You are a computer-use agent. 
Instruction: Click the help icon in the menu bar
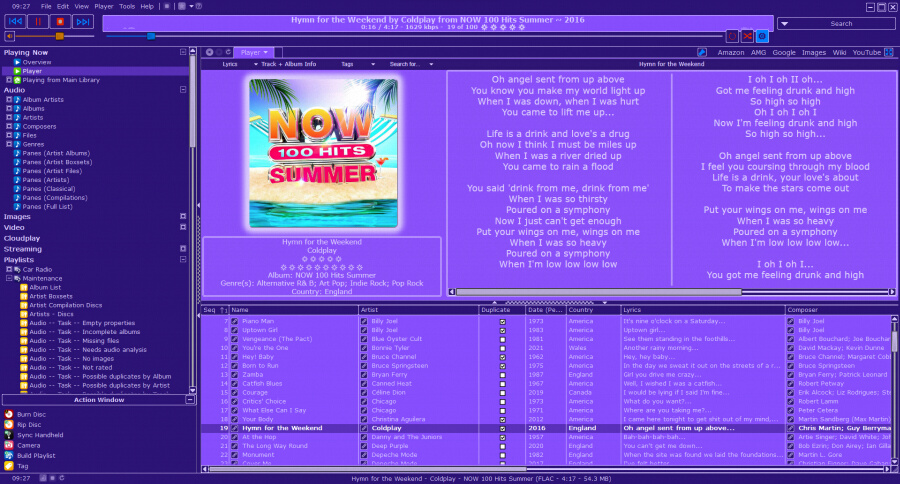[199, 6]
